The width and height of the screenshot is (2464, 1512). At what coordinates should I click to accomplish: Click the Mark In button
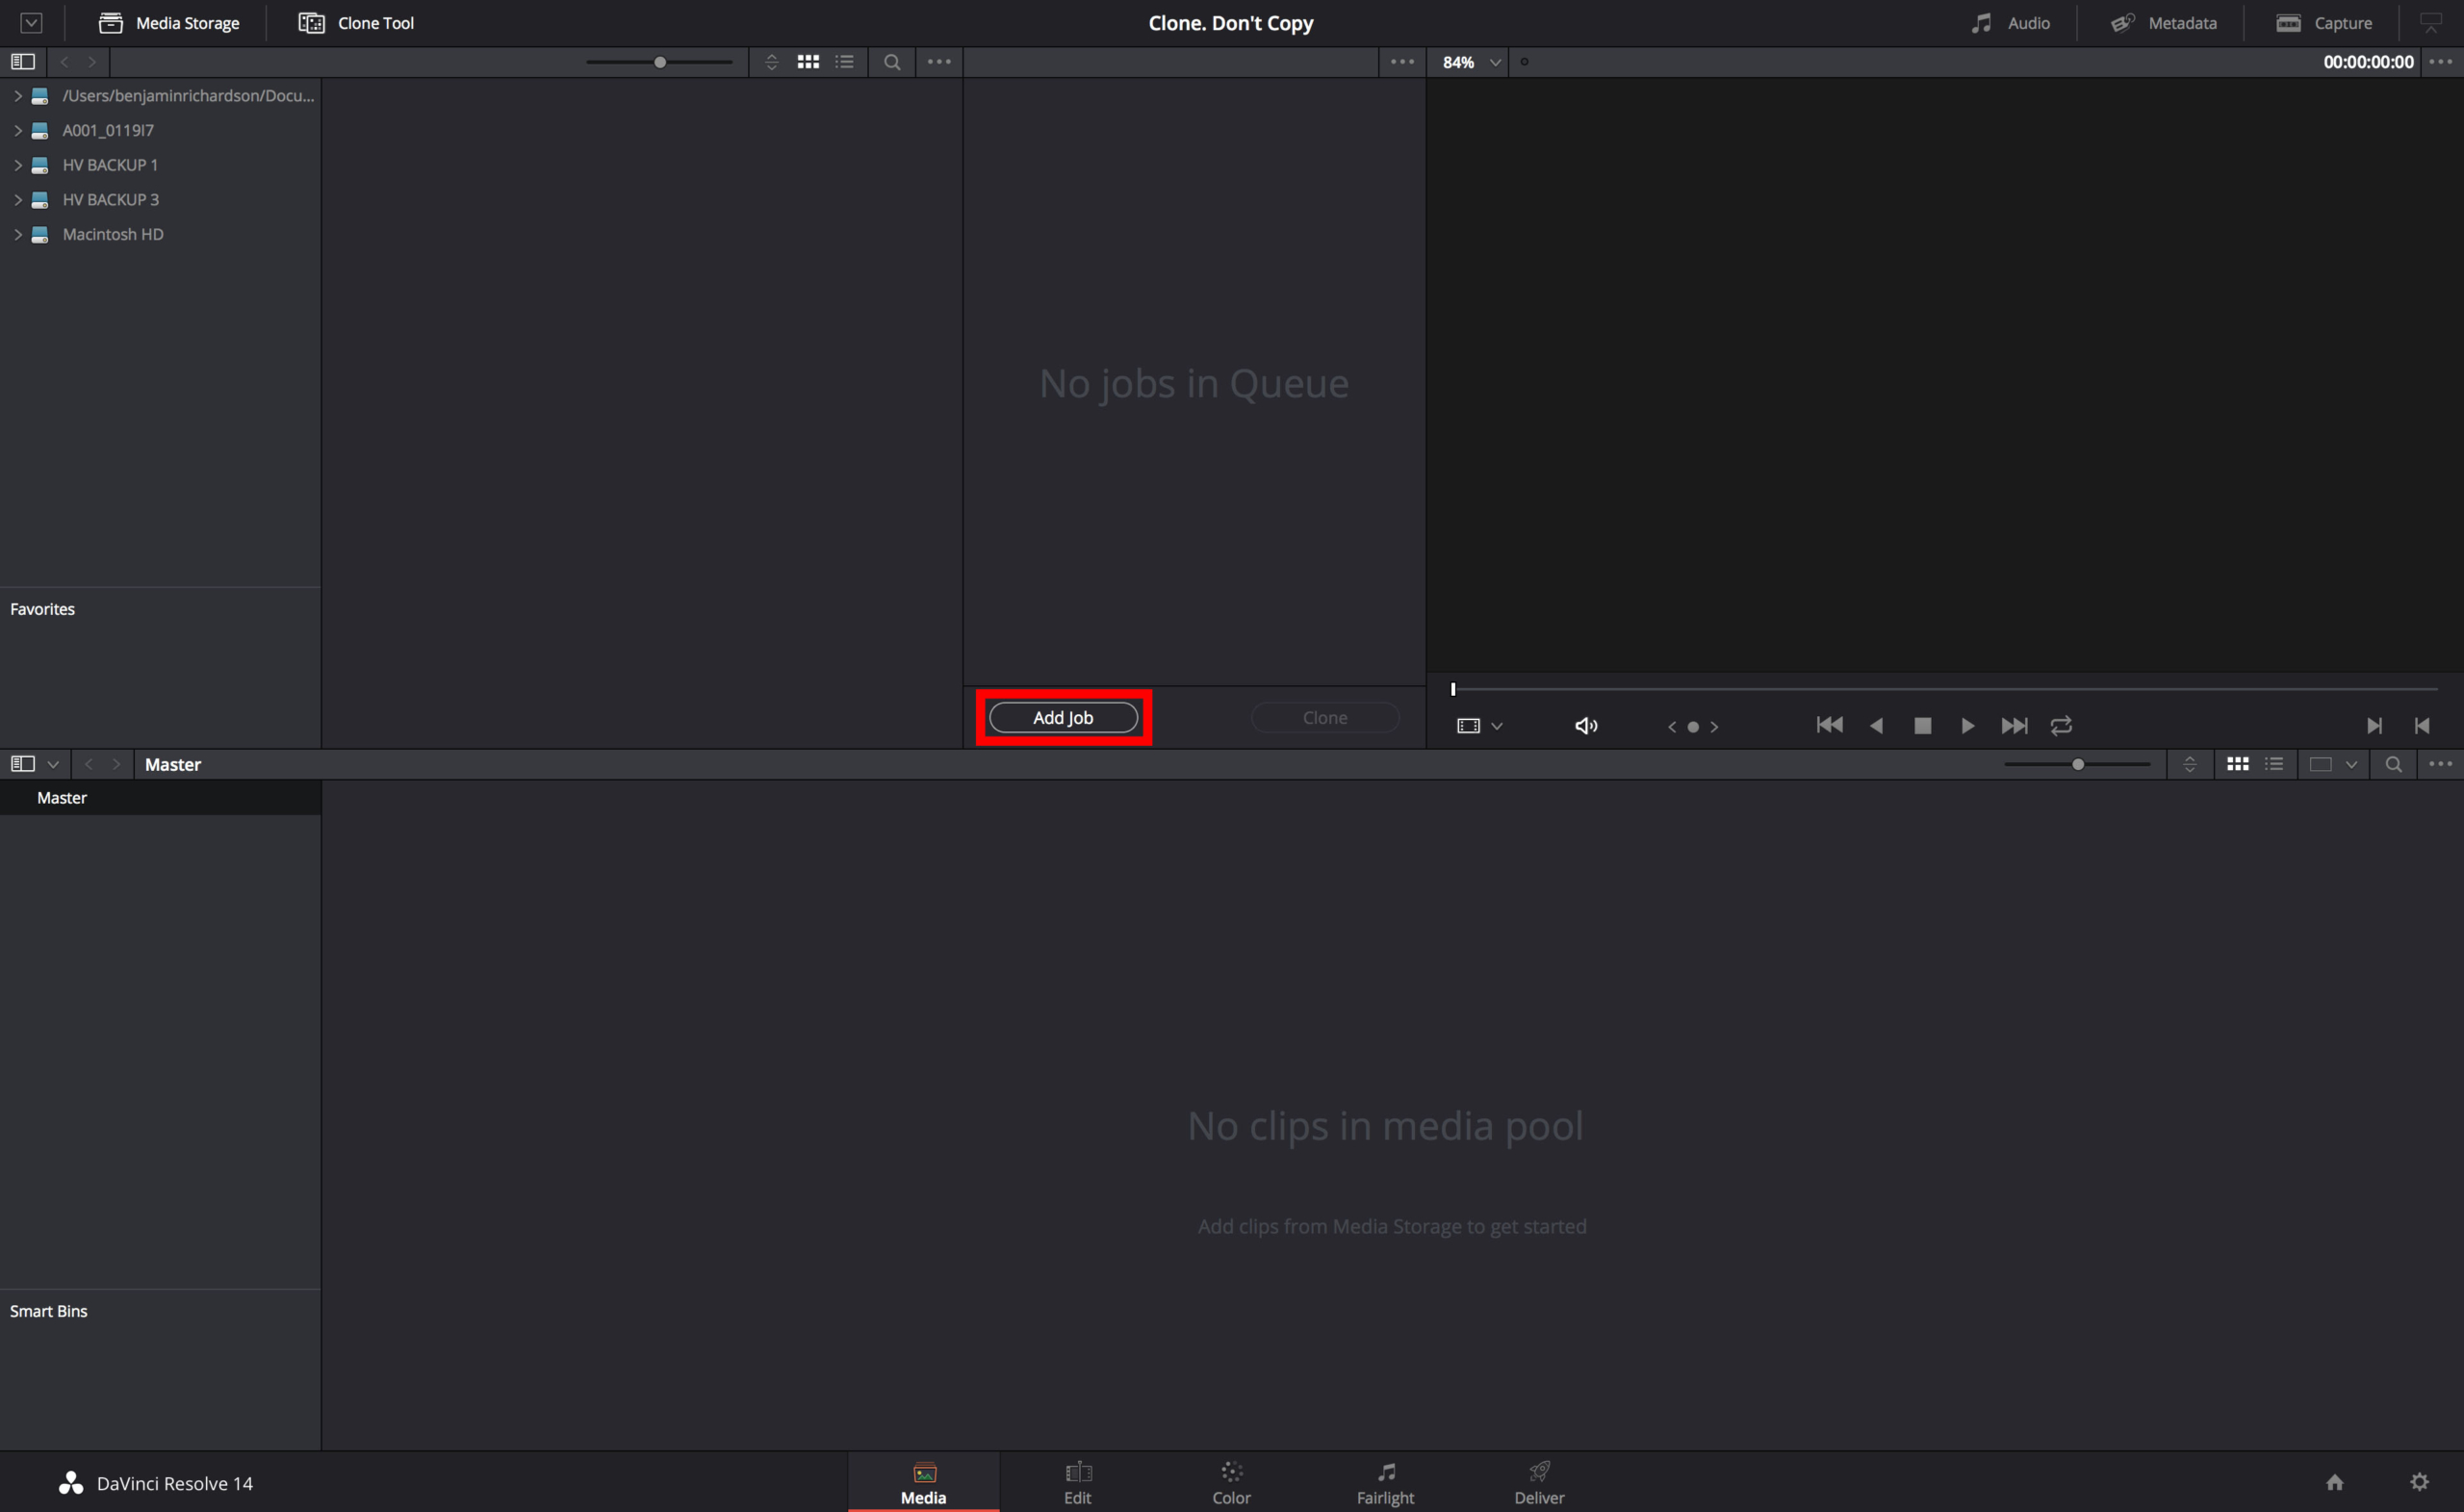click(x=2374, y=726)
